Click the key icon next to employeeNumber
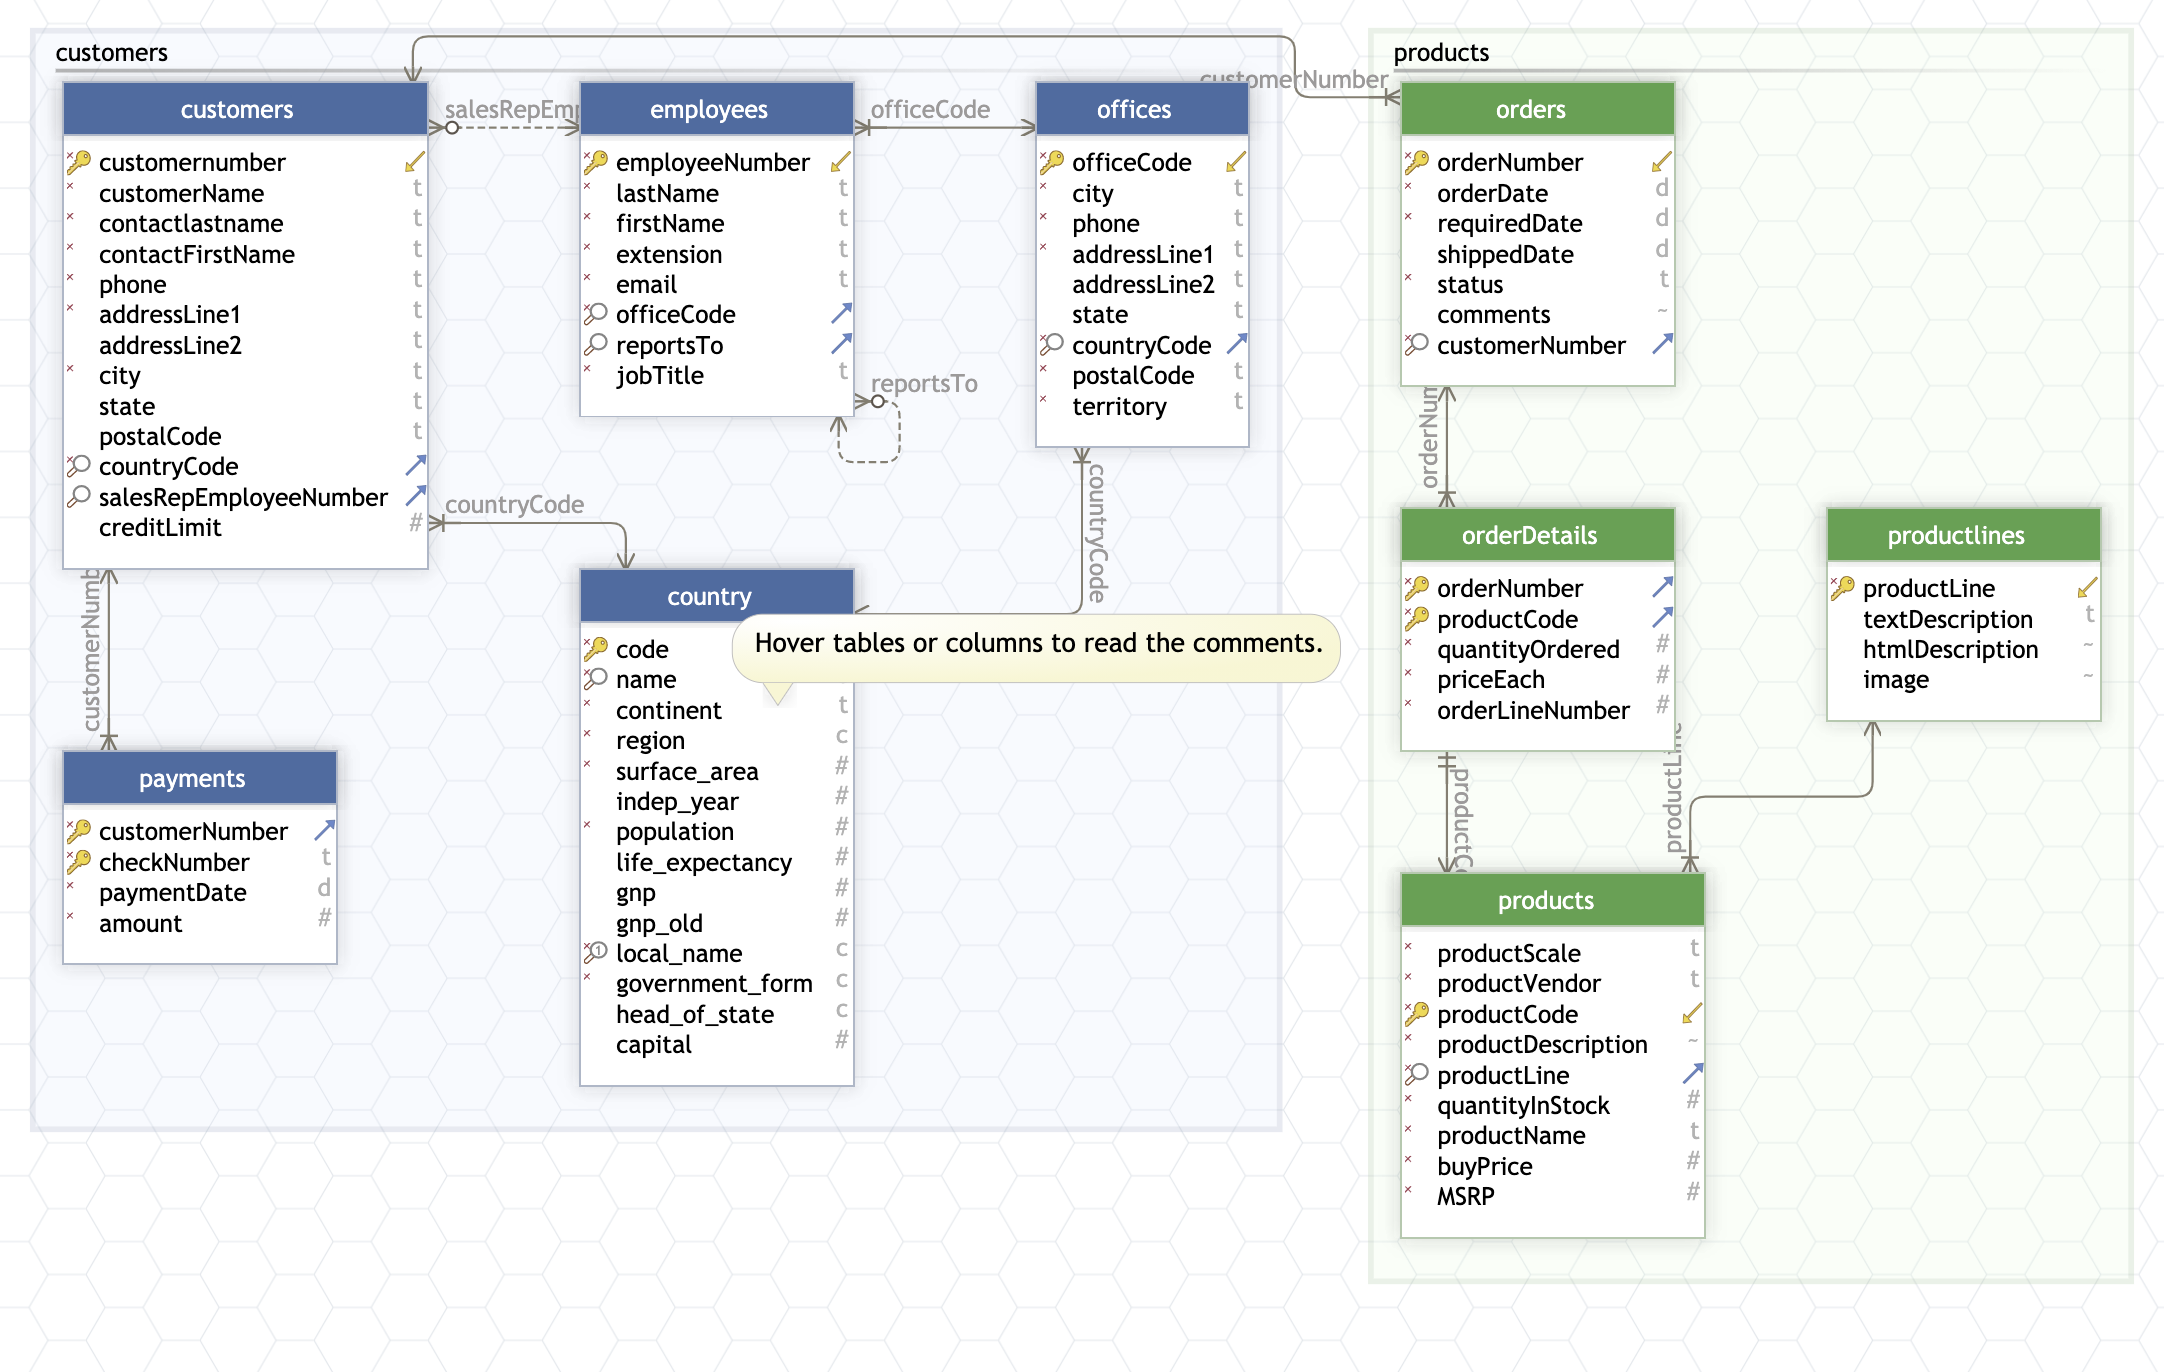Image resolution: width=2164 pixels, height=1372 pixels. [x=596, y=162]
